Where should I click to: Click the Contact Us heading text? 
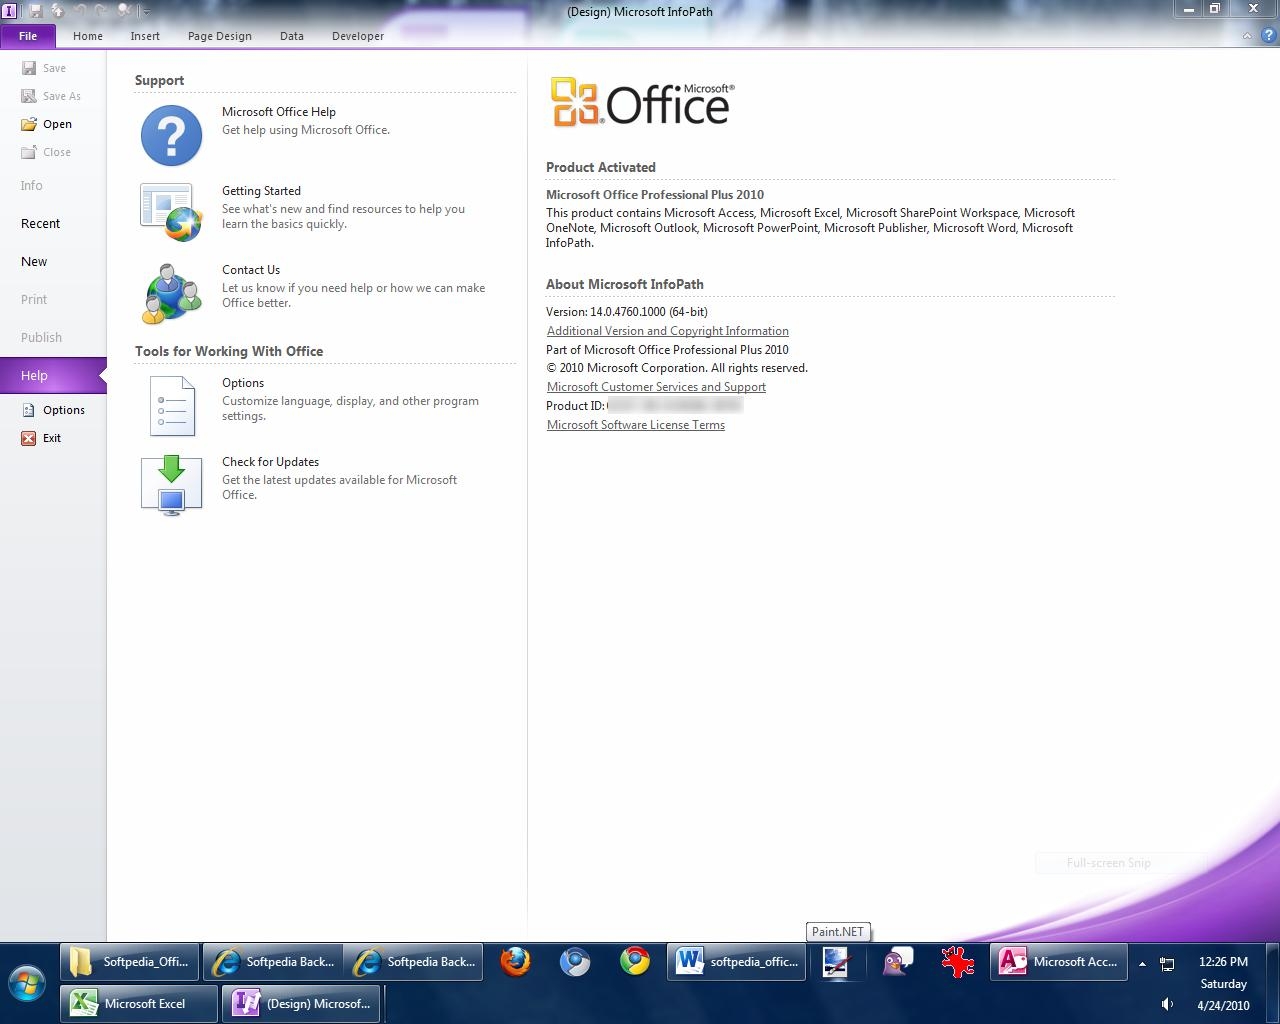click(251, 270)
